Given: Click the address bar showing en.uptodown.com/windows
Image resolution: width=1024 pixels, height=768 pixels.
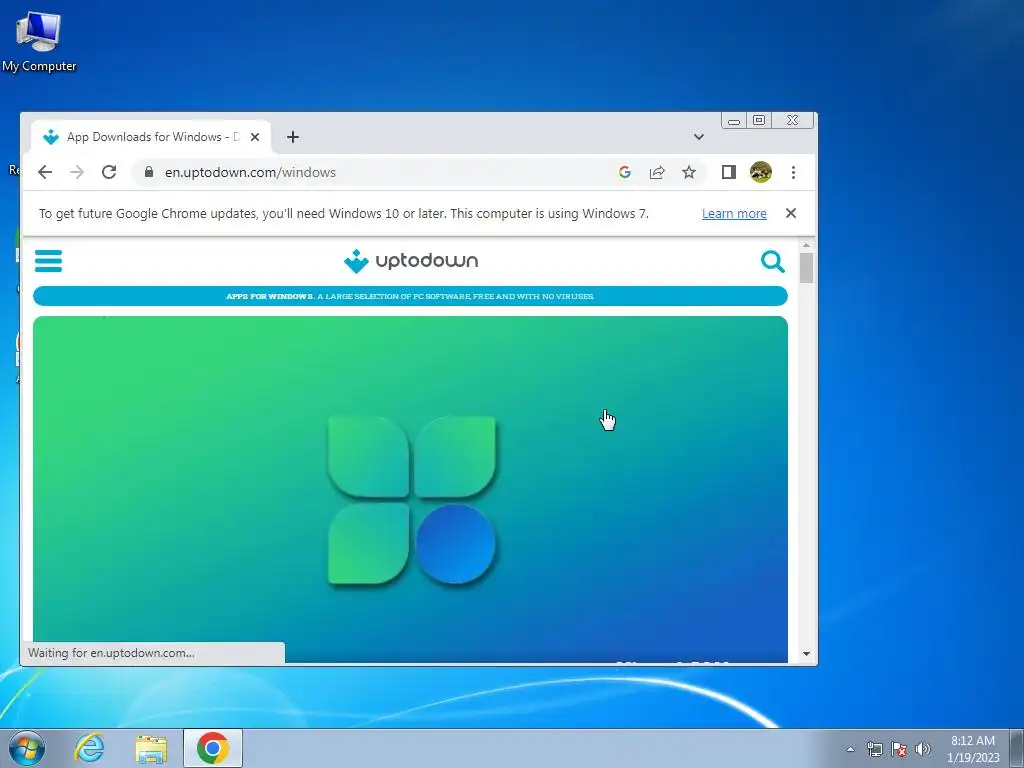Looking at the screenshot, I should [379, 172].
